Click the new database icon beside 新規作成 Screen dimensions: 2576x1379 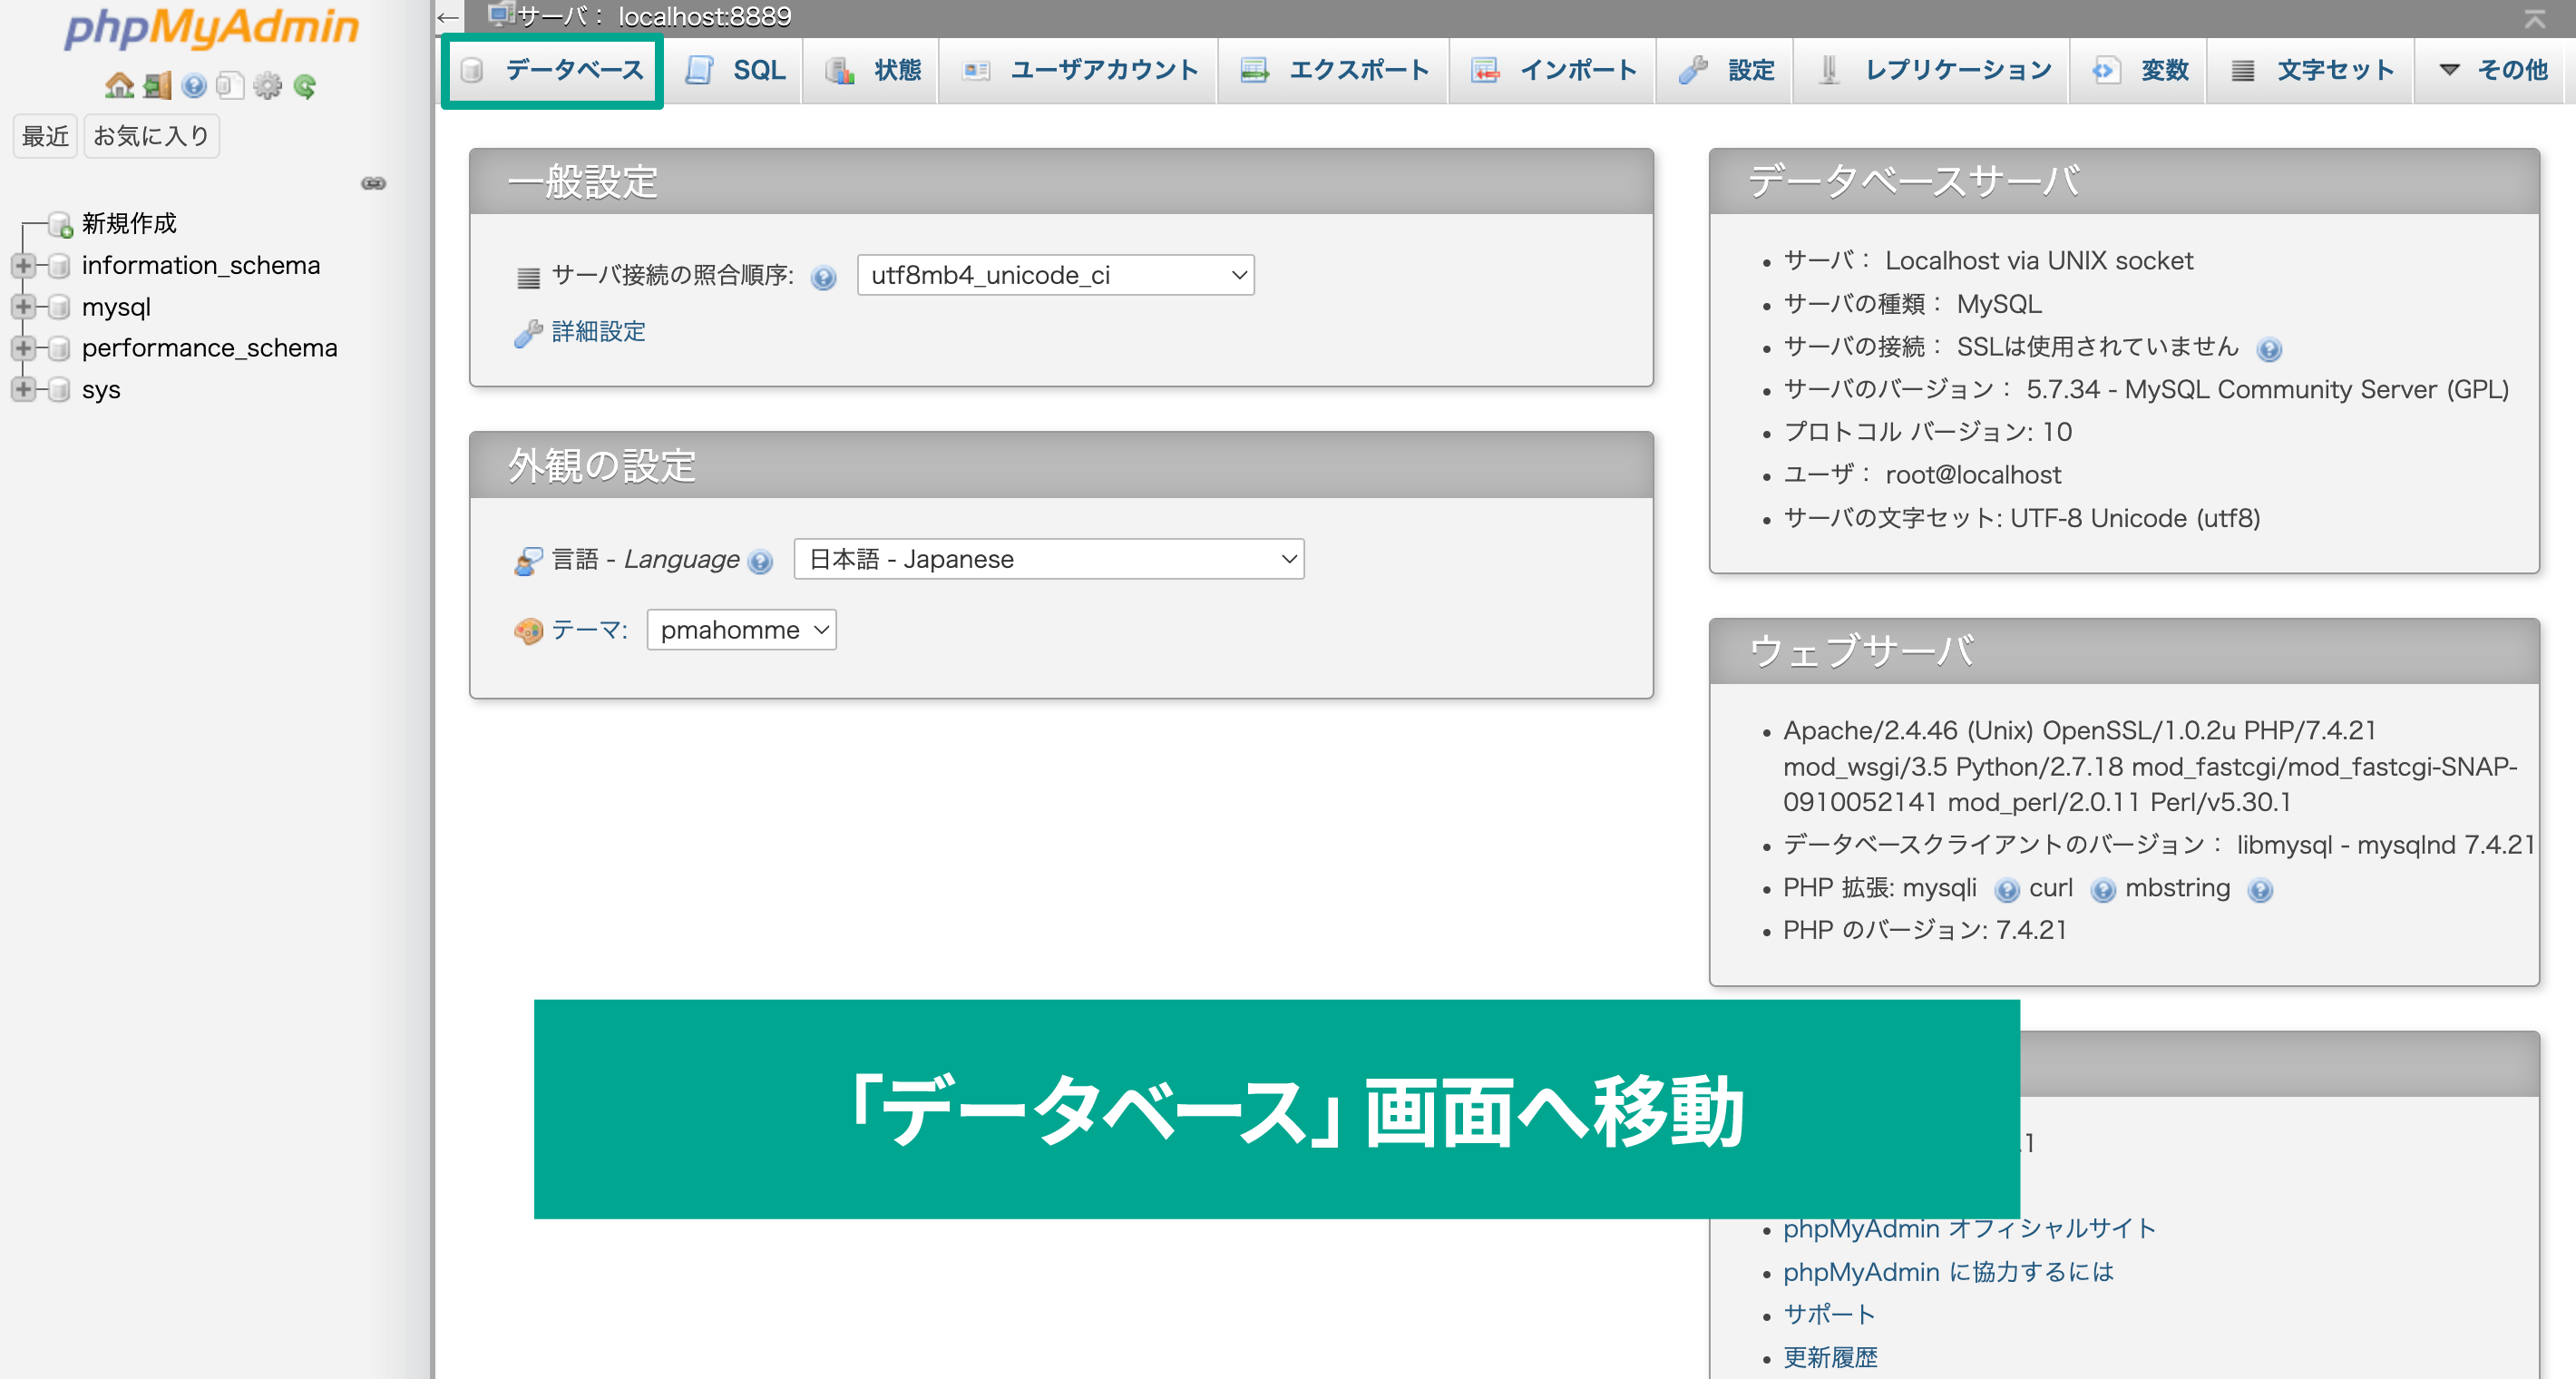pos(61,224)
